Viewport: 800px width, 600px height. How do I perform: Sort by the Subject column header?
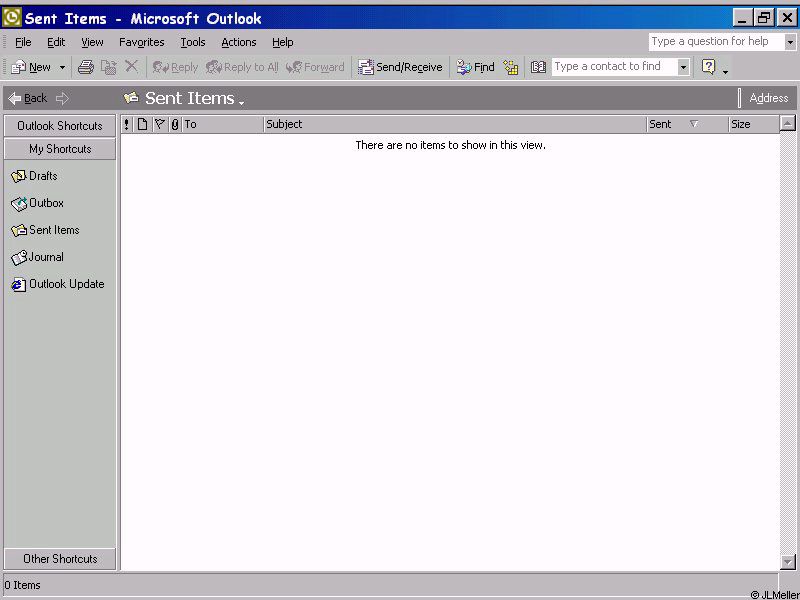pos(455,124)
